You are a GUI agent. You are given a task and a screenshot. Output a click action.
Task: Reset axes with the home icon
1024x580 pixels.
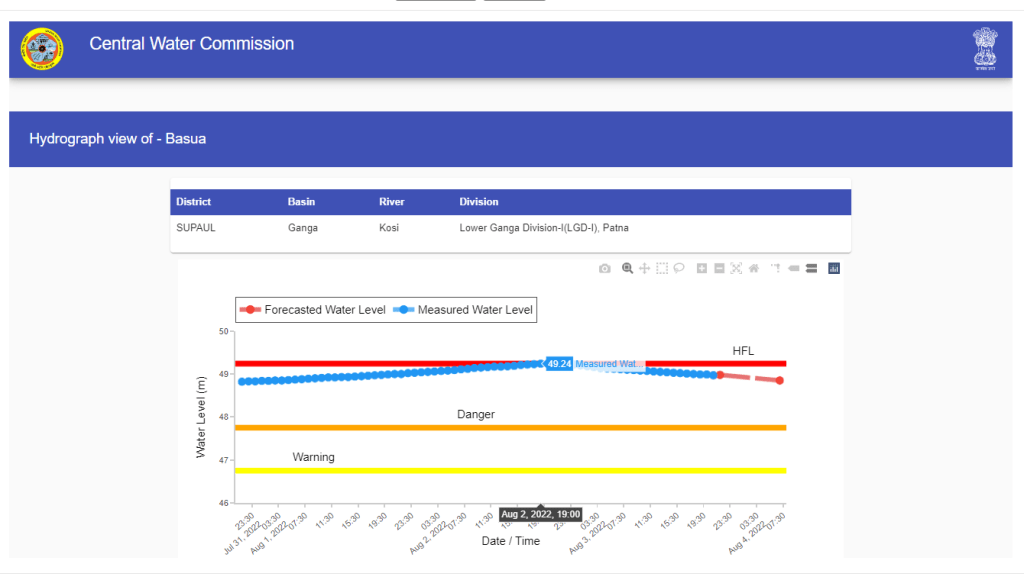tap(753, 268)
